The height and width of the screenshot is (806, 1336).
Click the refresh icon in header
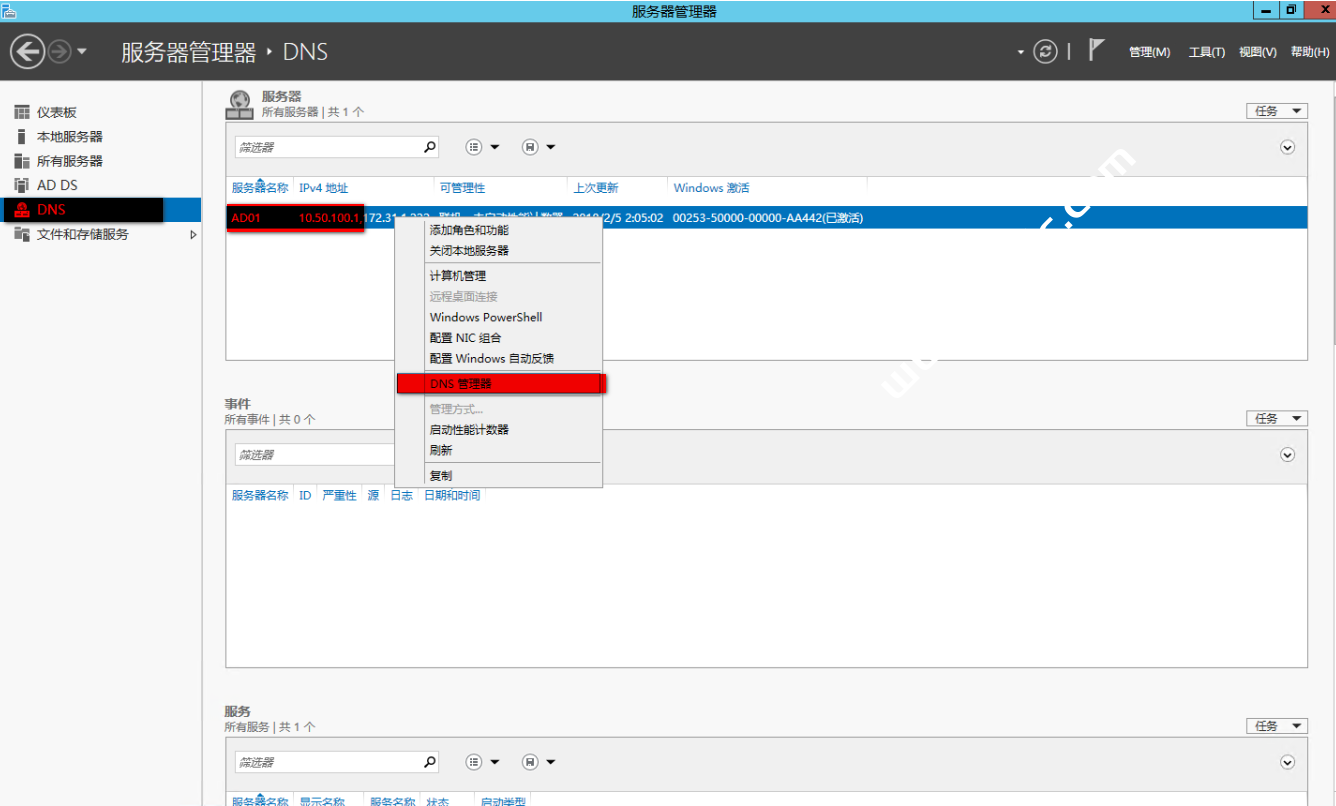tap(1046, 52)
